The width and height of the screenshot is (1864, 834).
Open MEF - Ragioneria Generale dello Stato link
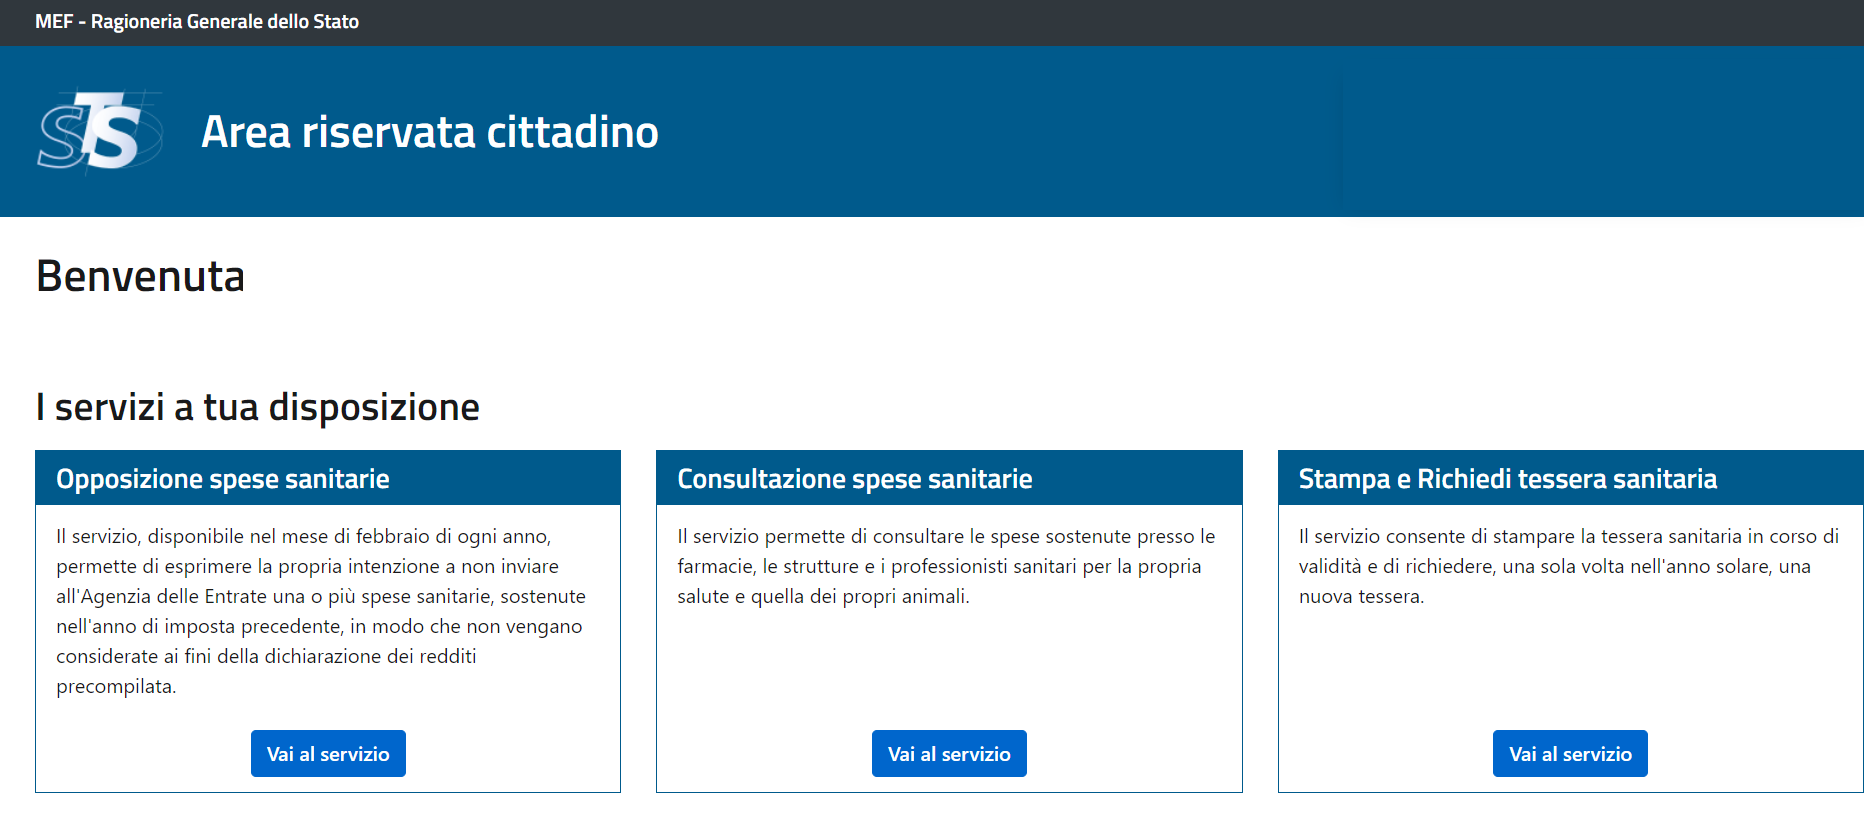(x=197, y=22)
